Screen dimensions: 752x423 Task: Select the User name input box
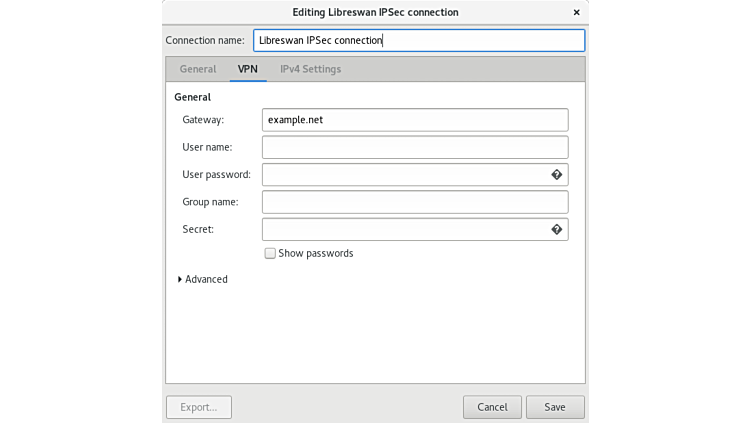pyautogui.click(x=414, y=147)
